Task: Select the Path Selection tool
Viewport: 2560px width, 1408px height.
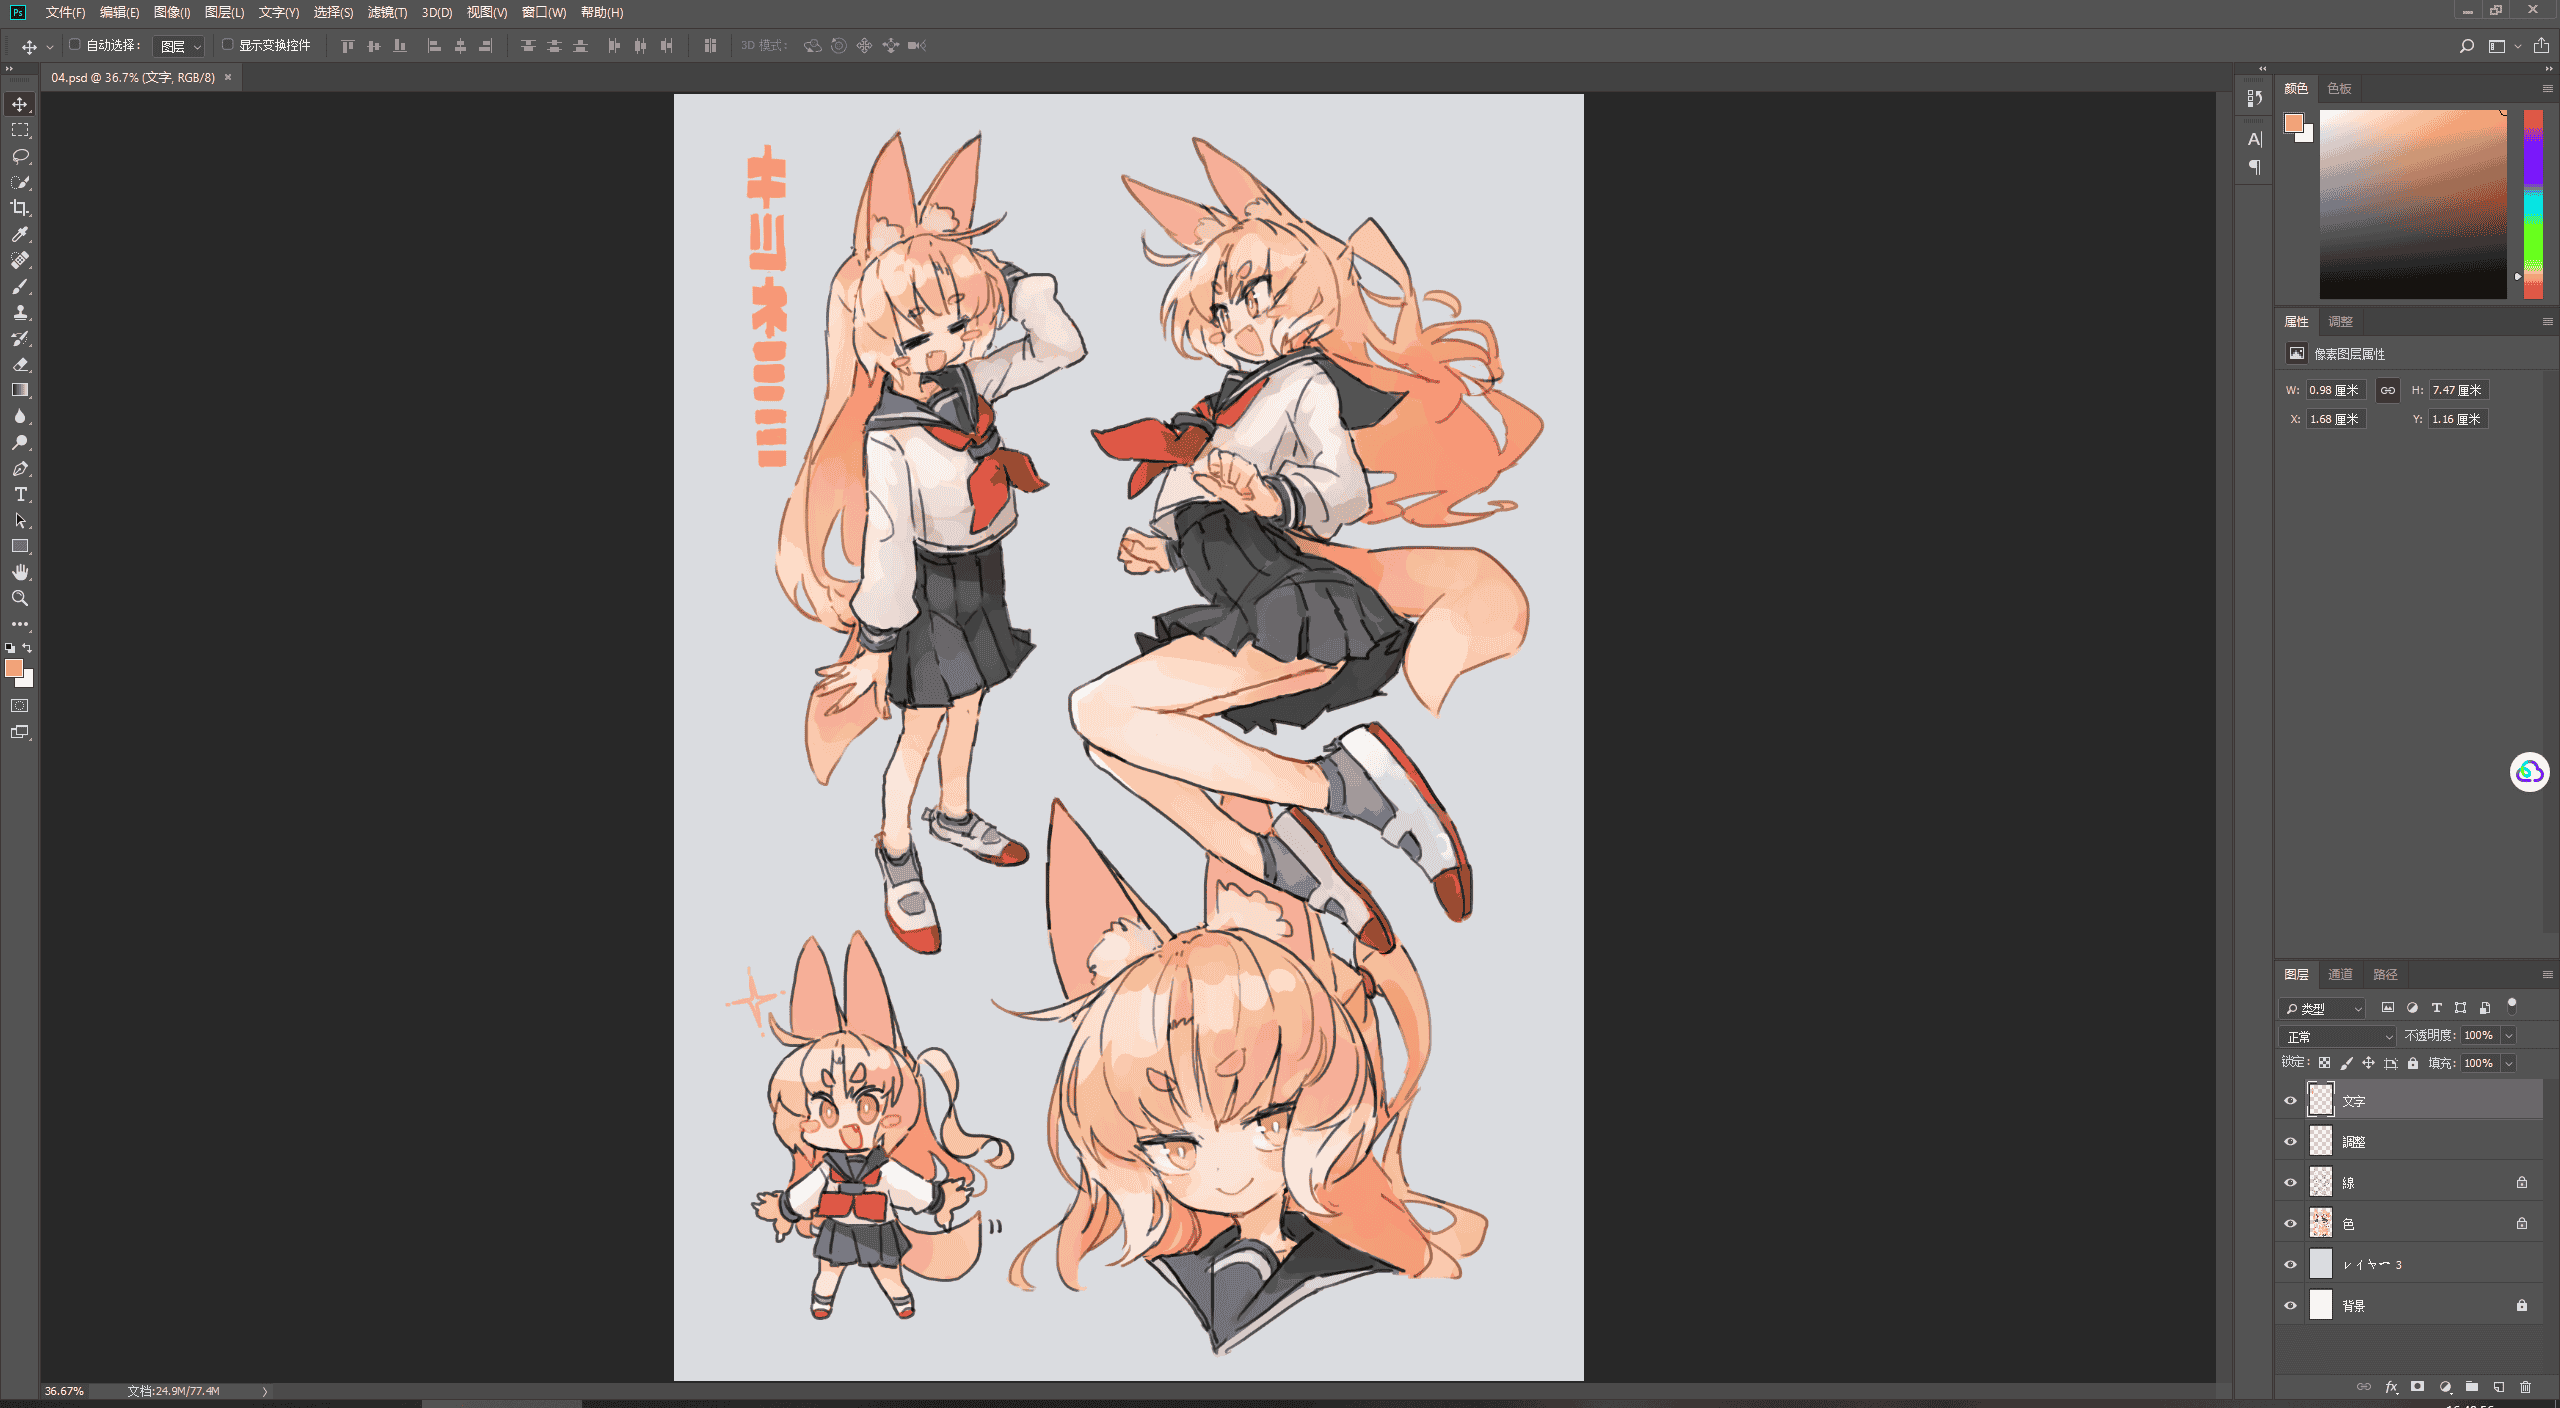Action: (20, 520)
